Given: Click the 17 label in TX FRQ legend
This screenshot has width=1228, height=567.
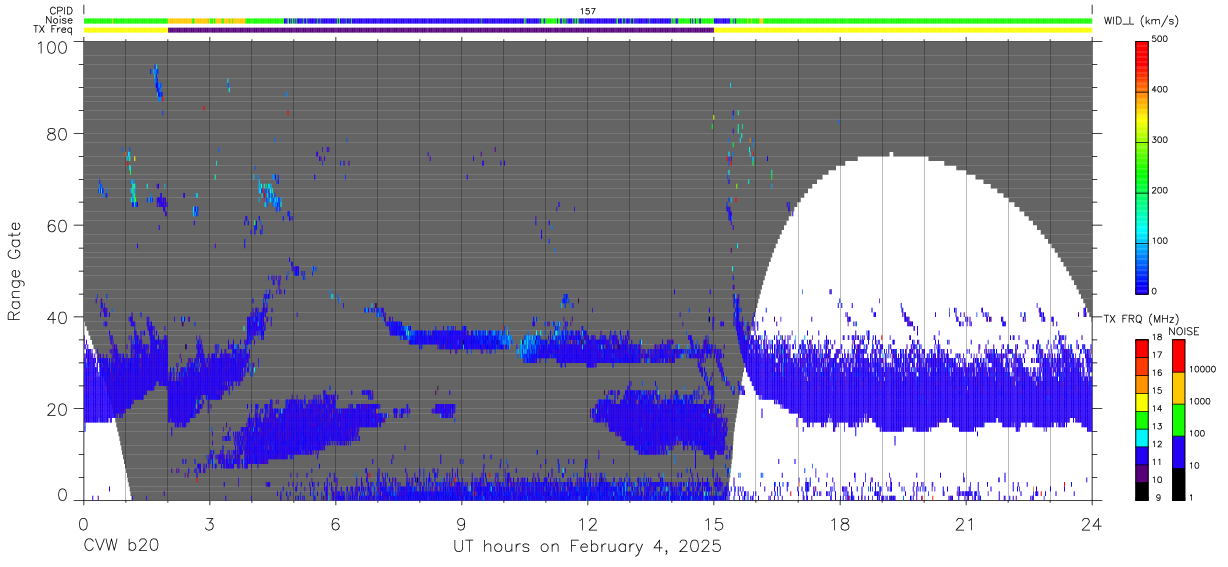Looking at the screenshot, I should coord(1156,355).
